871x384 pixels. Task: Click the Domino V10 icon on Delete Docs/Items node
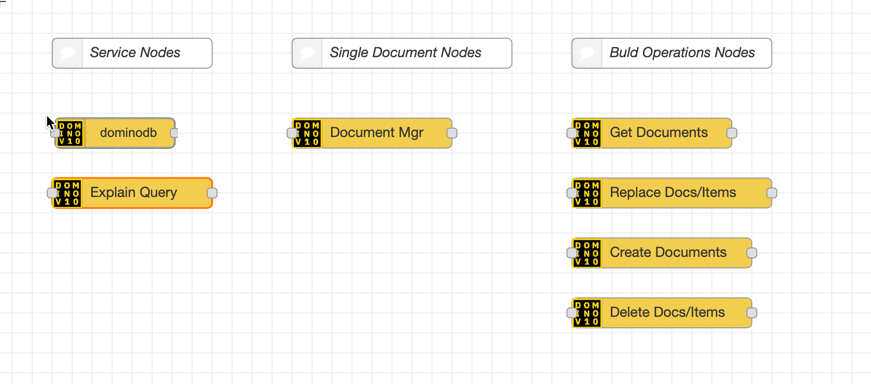click(x=588, y=313)
